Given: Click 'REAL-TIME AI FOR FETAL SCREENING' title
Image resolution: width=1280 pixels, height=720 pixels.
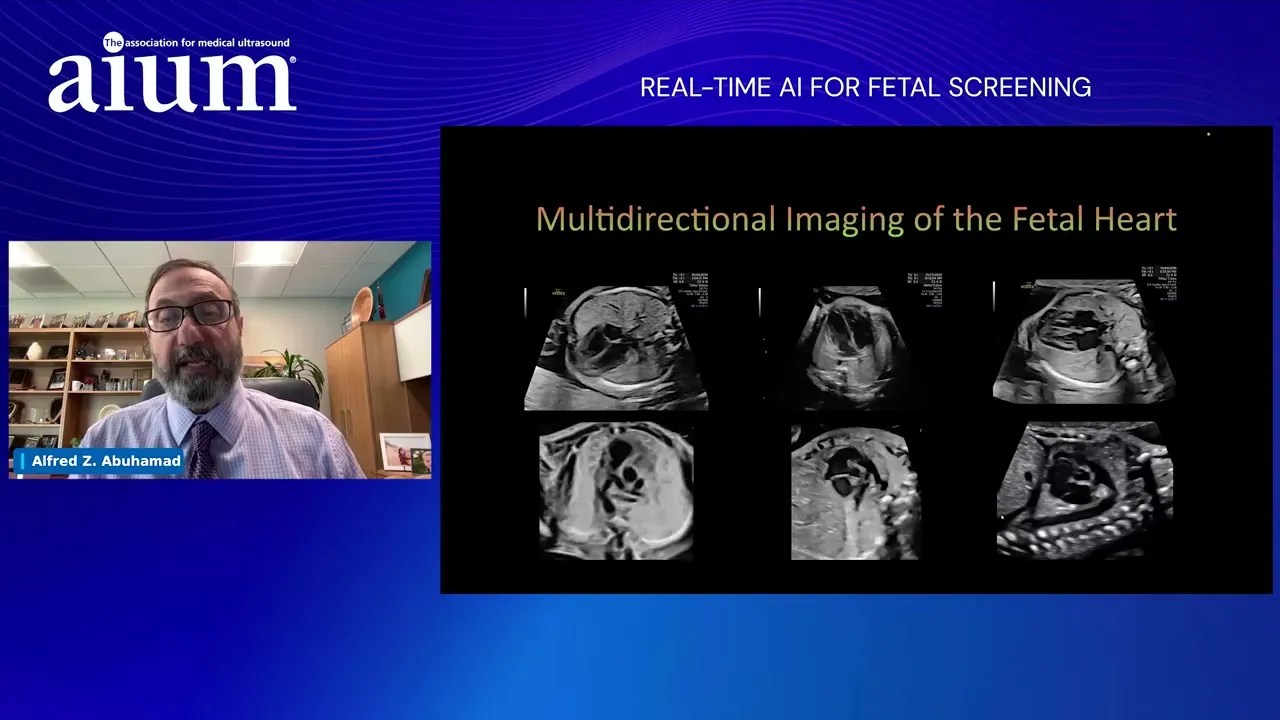Looking at the screenshot, I should pos(865,87).
